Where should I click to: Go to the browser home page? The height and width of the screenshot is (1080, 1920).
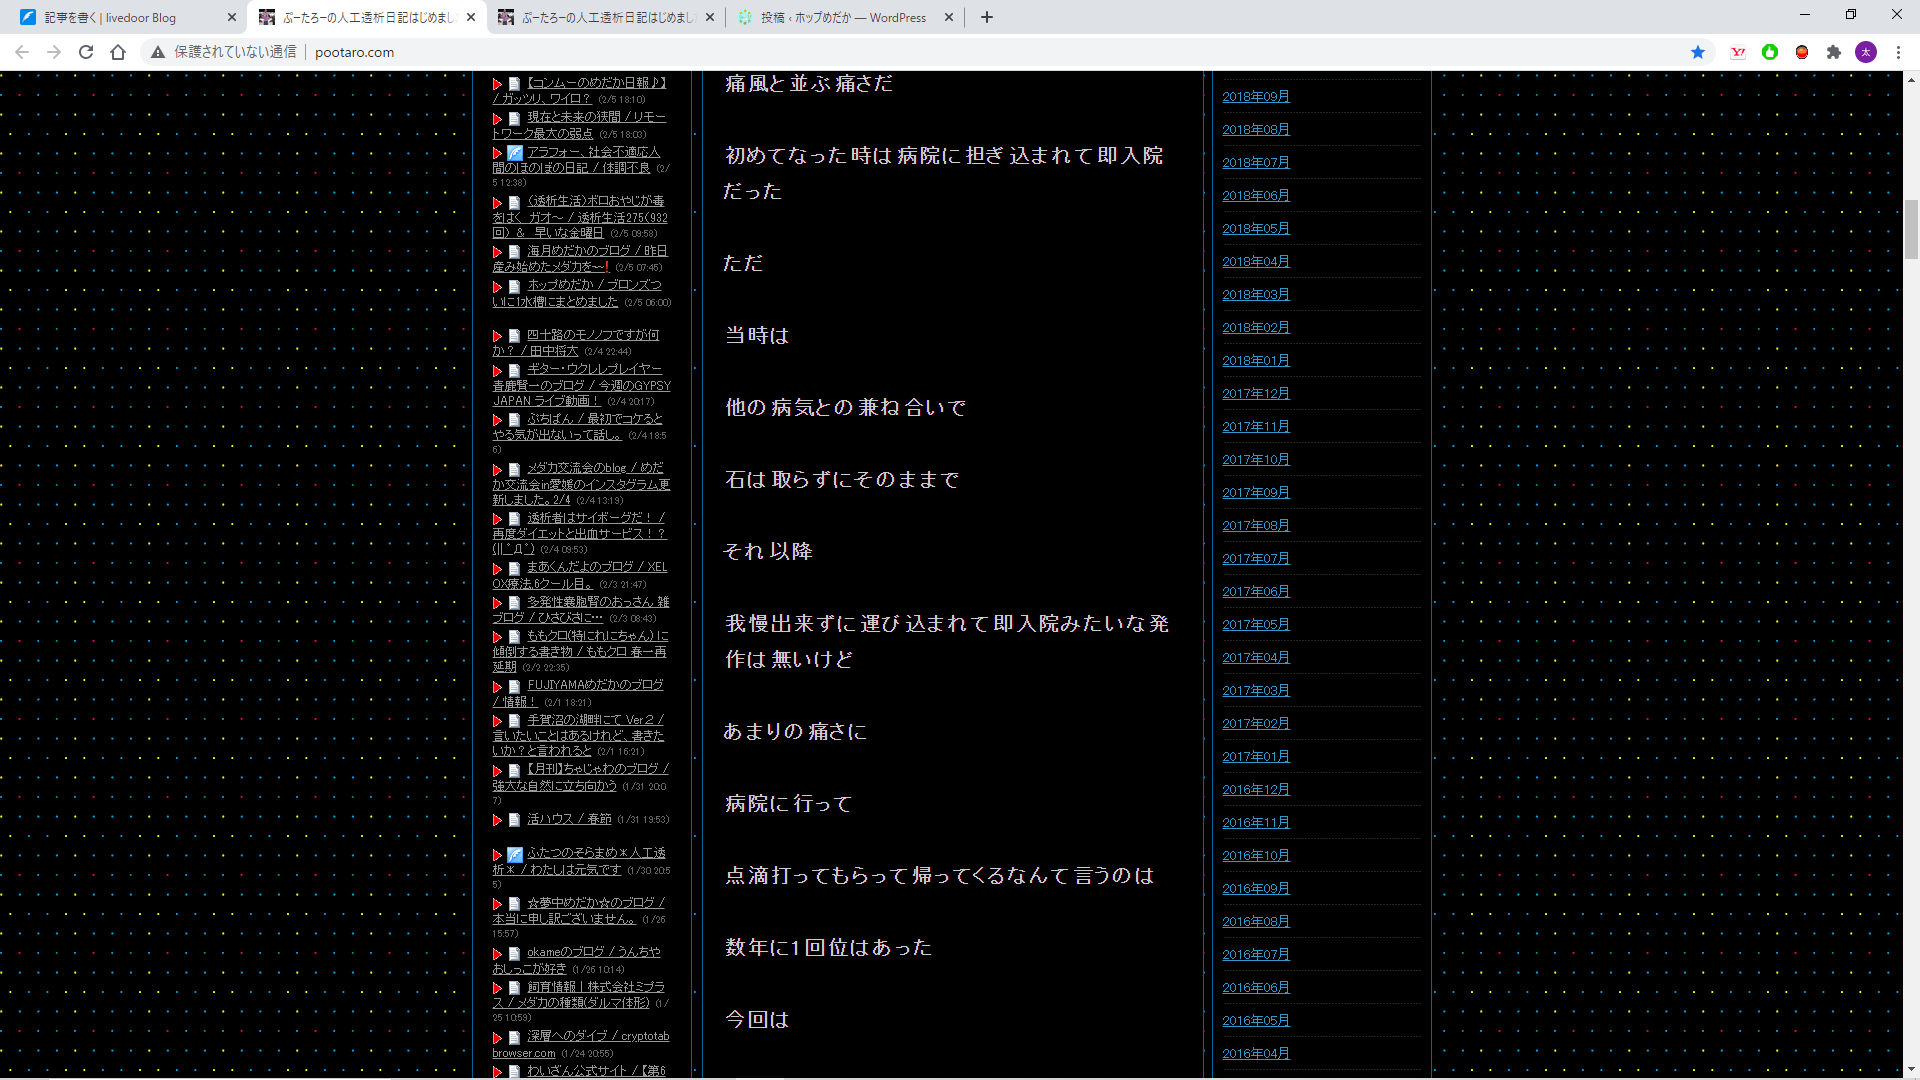click(118, 52)
